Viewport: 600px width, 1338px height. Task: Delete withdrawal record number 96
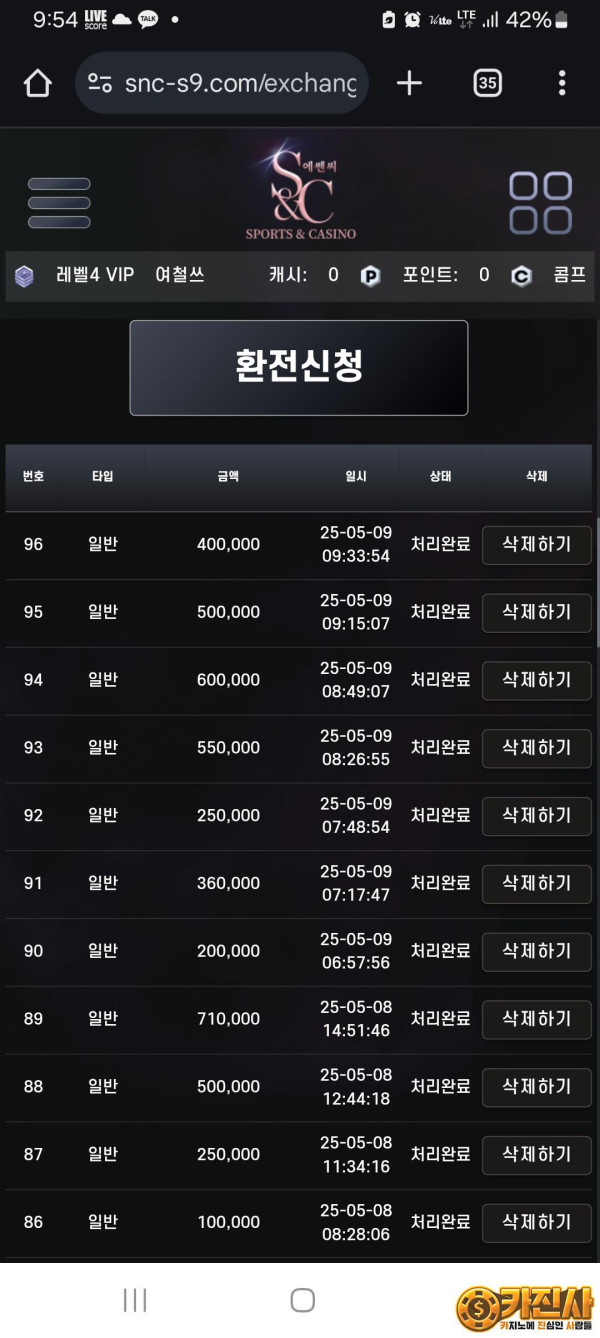pyautogui.click(x=536, y=545)
